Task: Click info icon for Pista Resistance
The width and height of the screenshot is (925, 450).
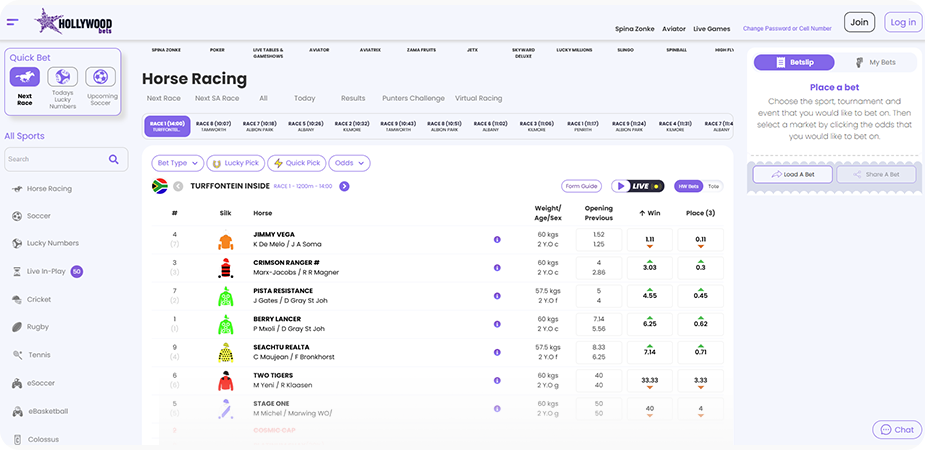Action: [497, 296]
